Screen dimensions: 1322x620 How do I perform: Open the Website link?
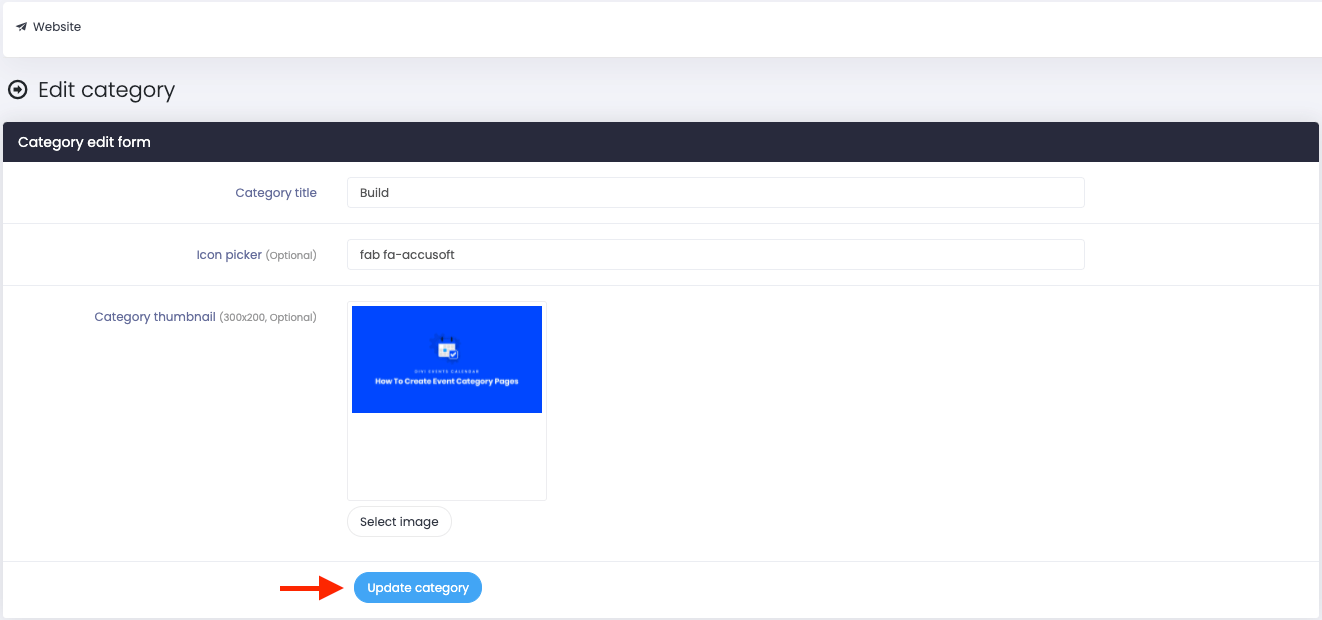tap(57, 27)
